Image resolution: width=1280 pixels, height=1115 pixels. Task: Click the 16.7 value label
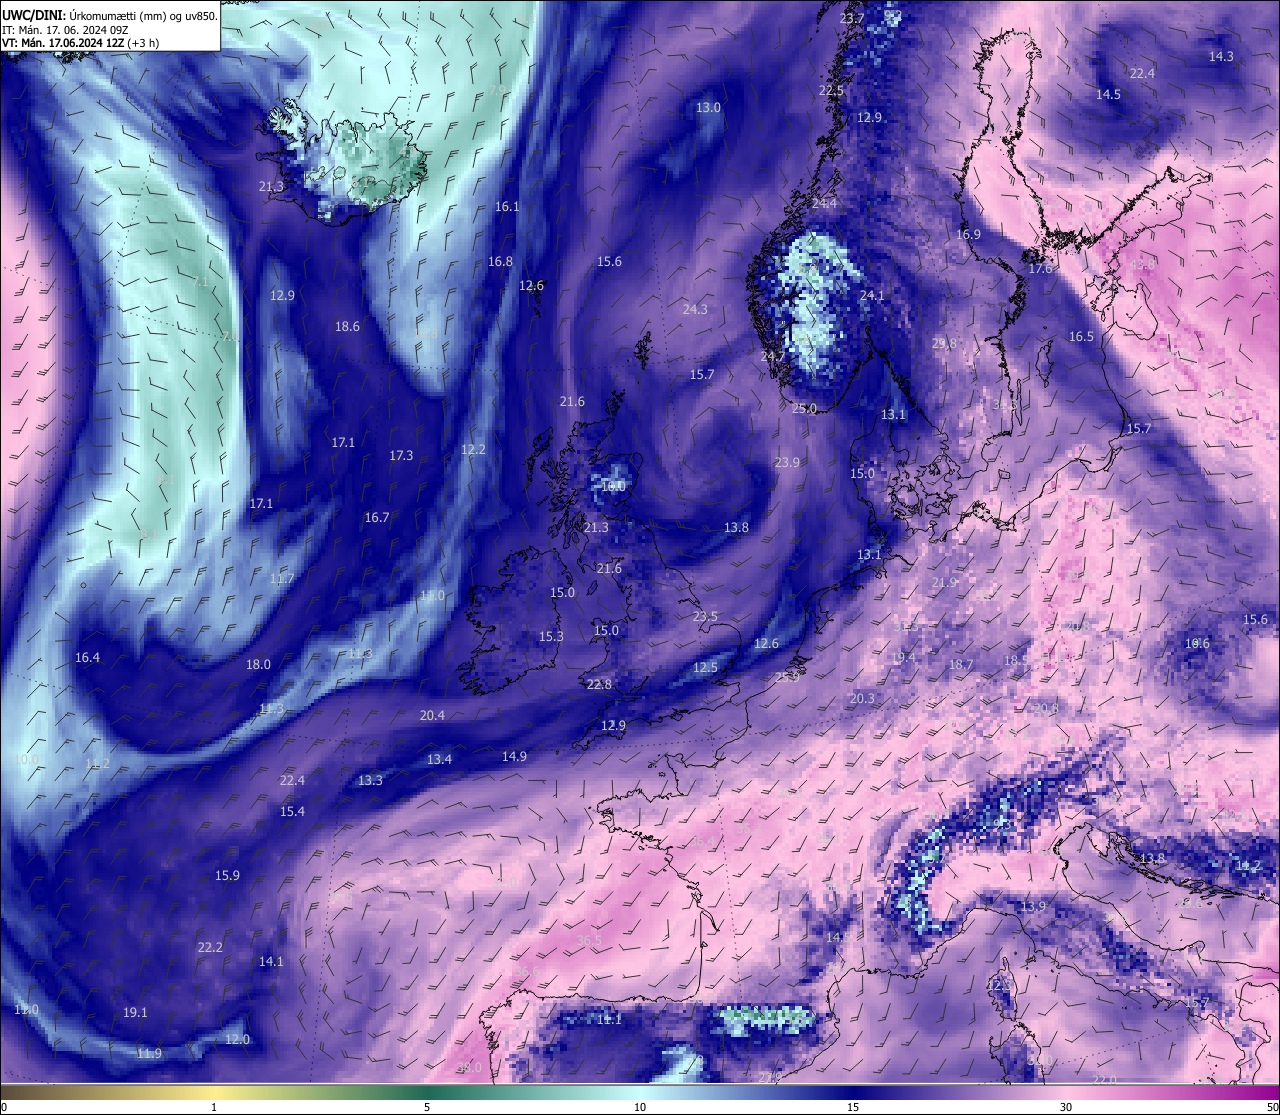pos(377,517)
